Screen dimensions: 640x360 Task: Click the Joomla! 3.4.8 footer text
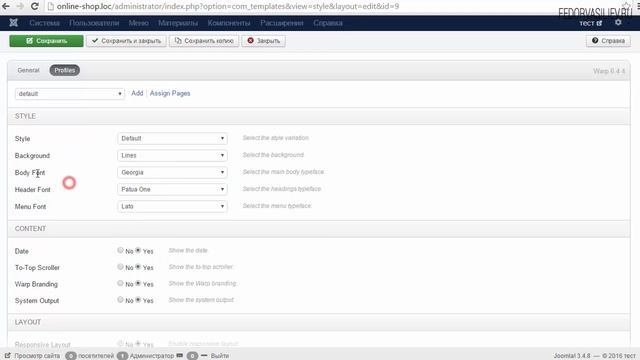tap(572, 356)
